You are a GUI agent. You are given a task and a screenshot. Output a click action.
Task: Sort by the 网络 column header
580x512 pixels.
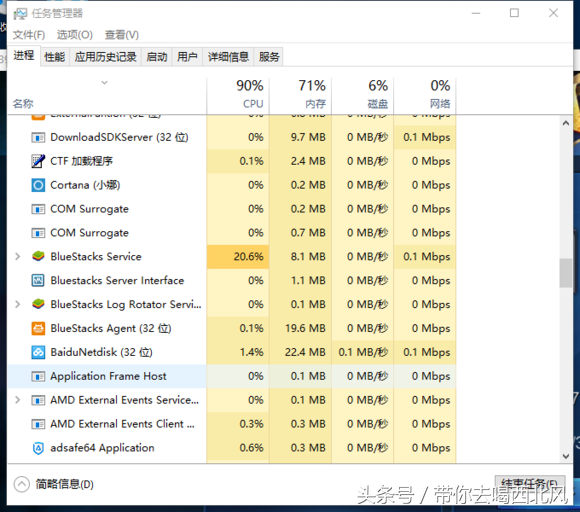point(425,95)
